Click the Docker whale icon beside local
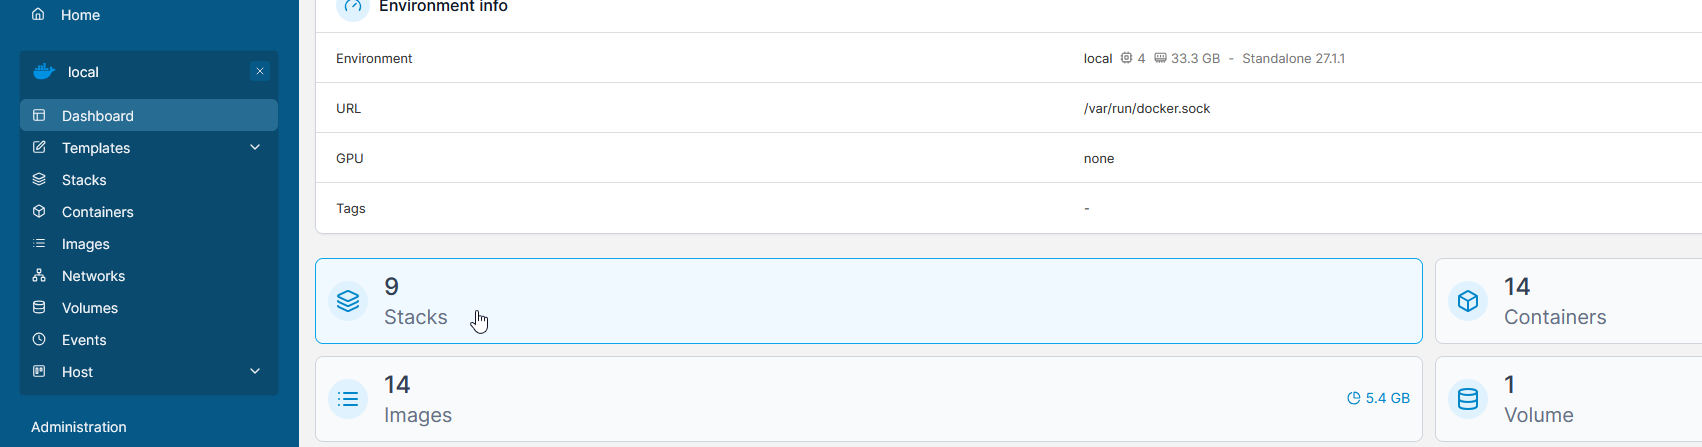Viewport: 1702px width, 447px height. 44,72
